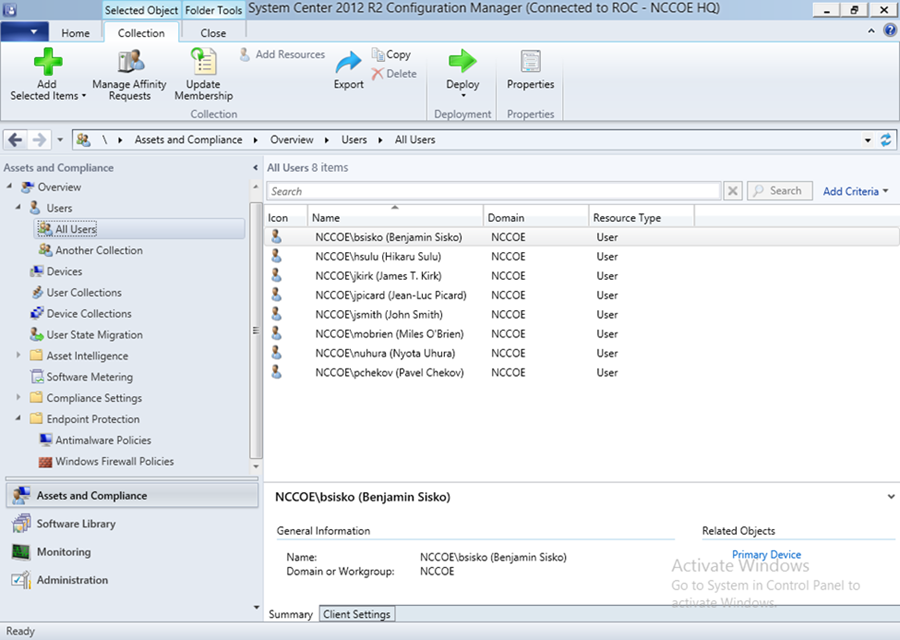Sort by the Name column header
900x640 pixels.
click(395, 218)
